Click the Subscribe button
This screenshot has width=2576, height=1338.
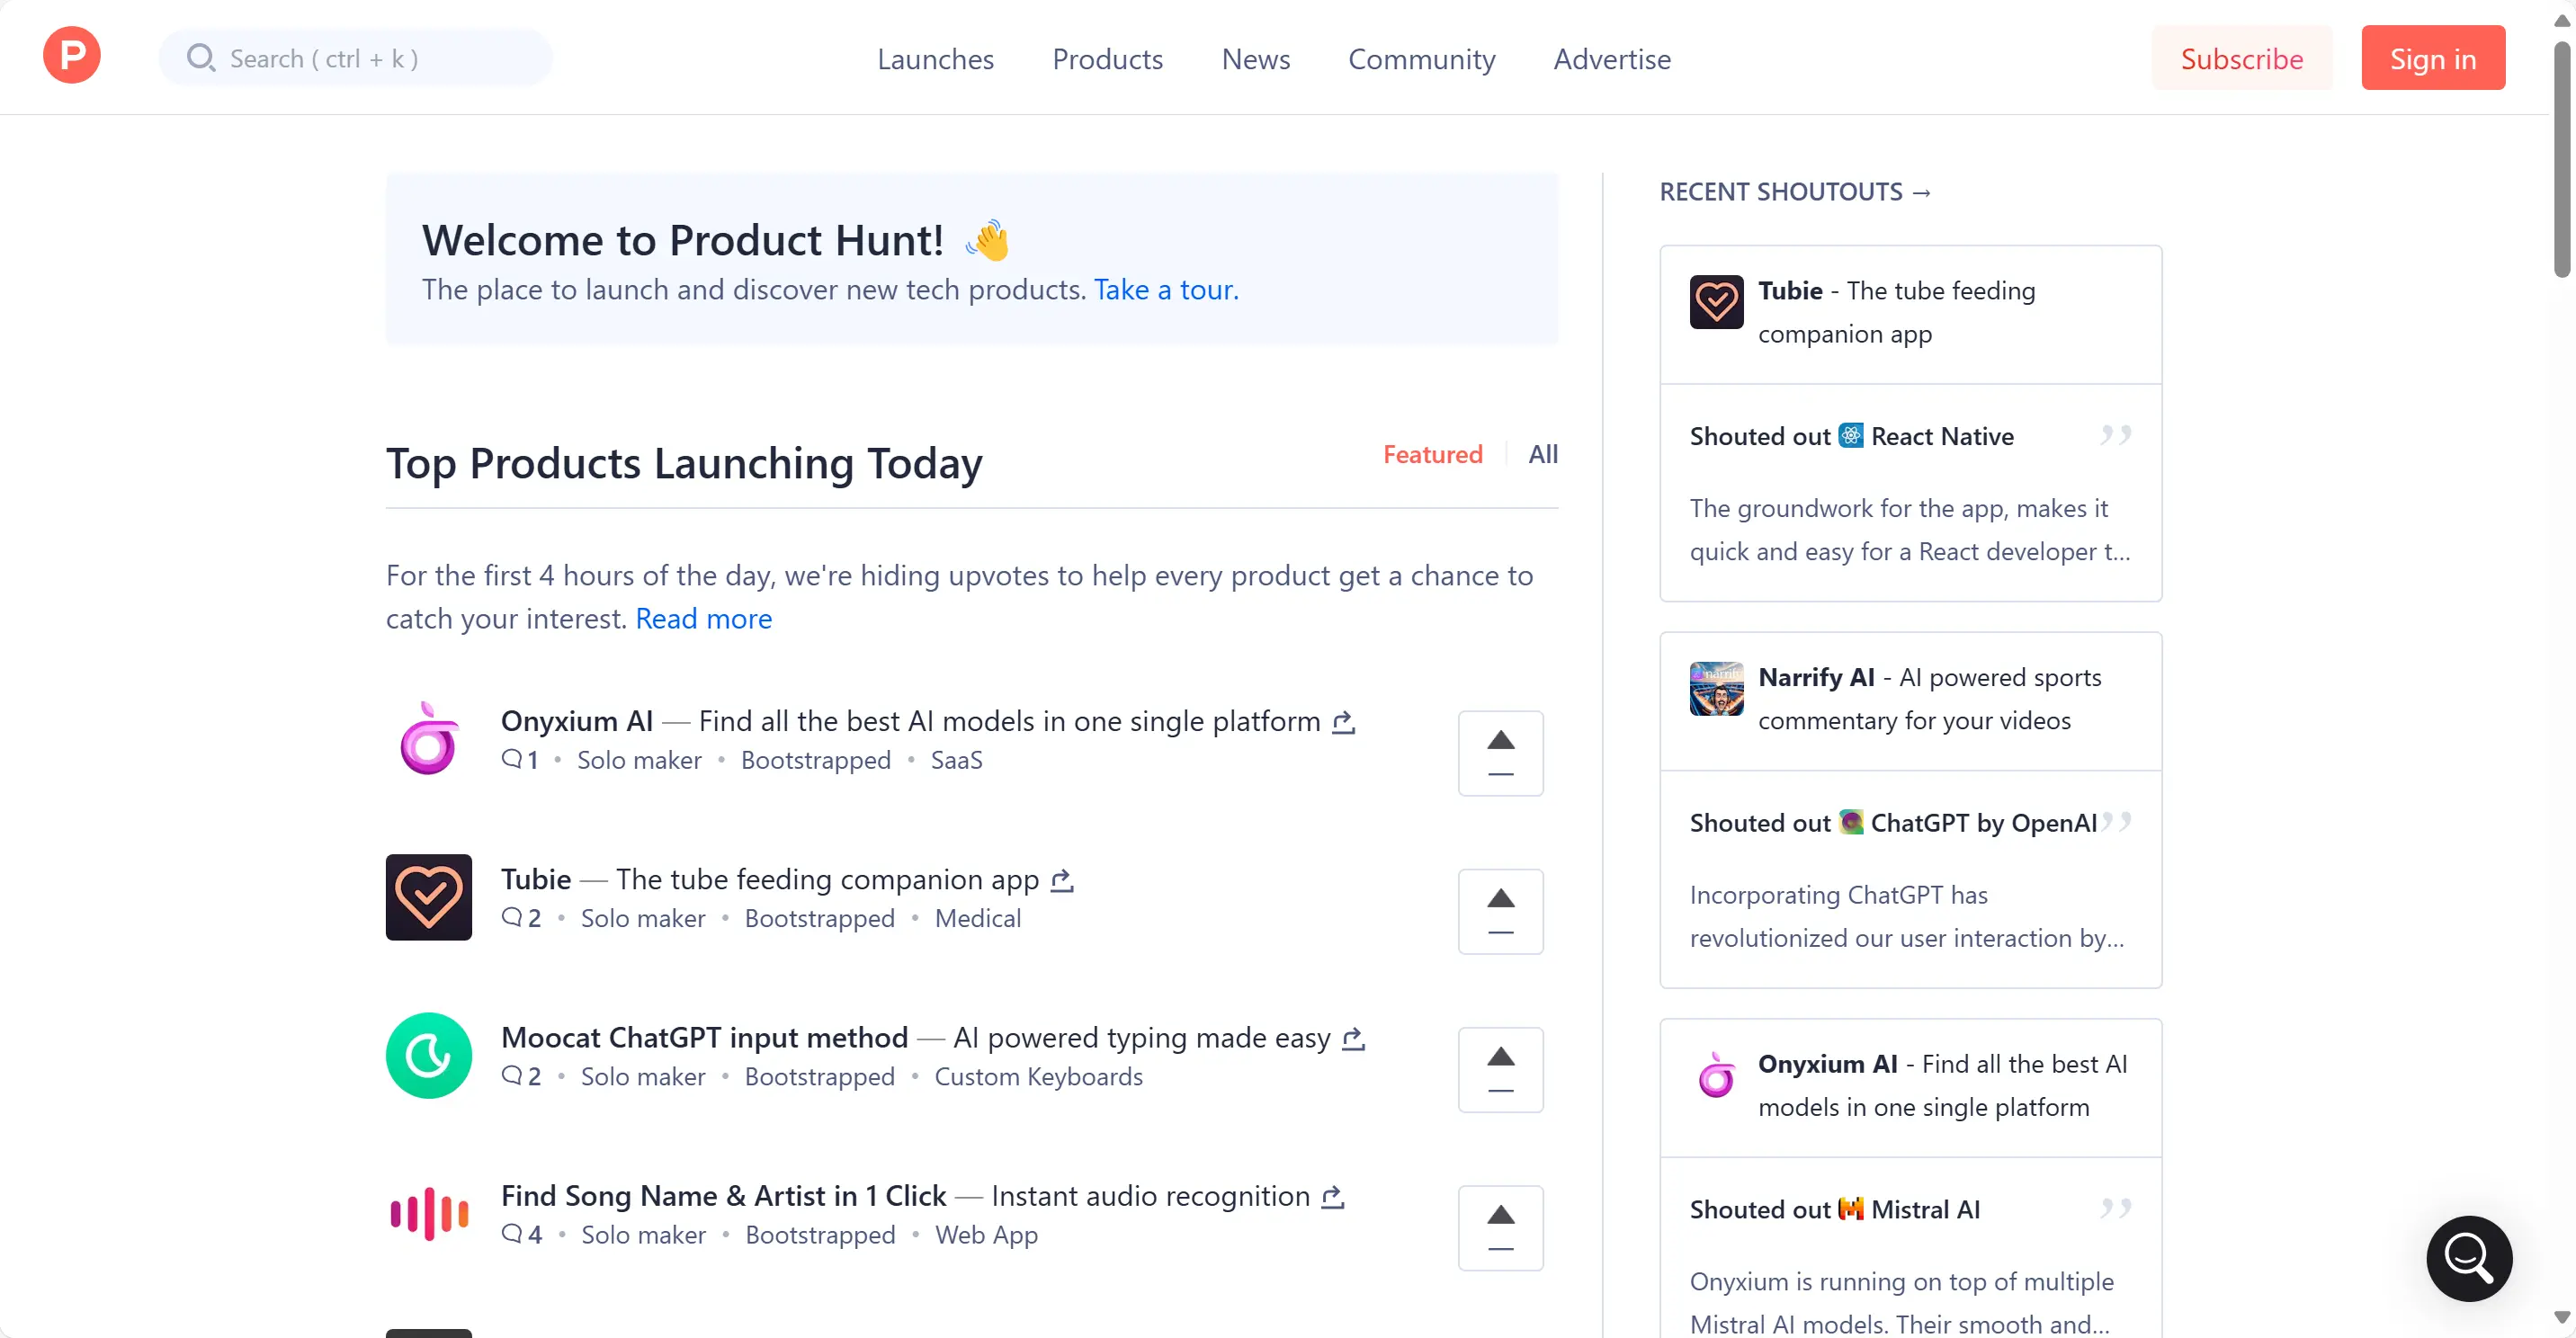point(2241,58)
